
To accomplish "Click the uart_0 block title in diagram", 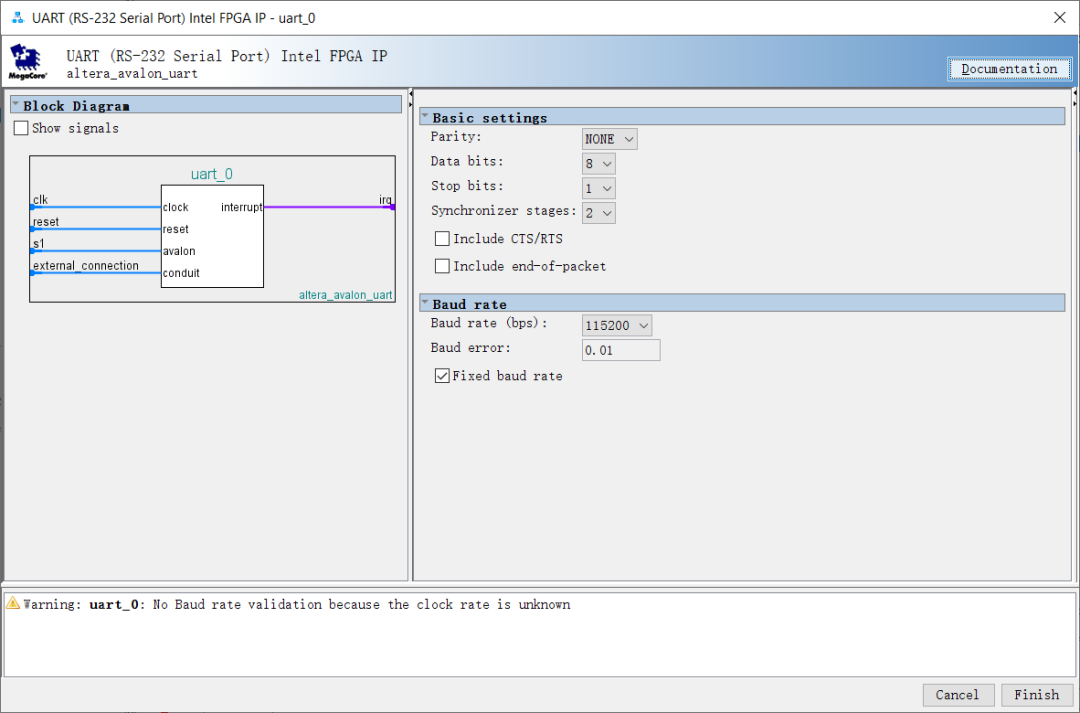I will [x=211, y=174].
